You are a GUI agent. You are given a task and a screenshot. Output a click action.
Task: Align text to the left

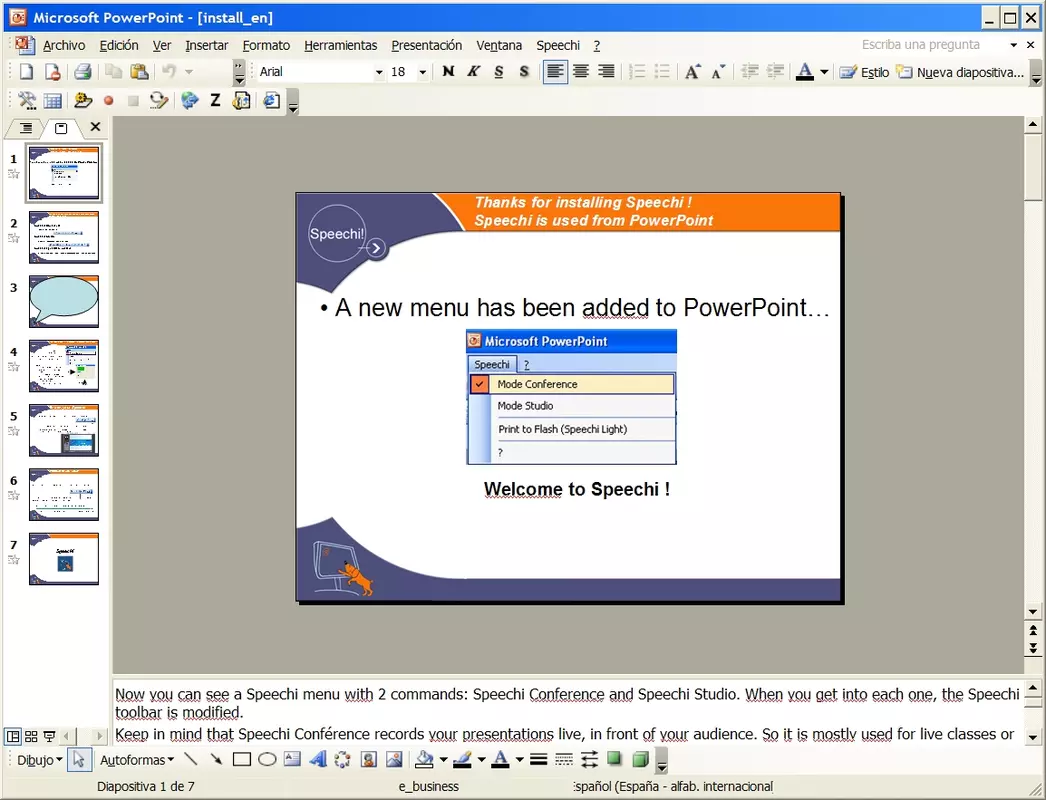click(555, 72)
